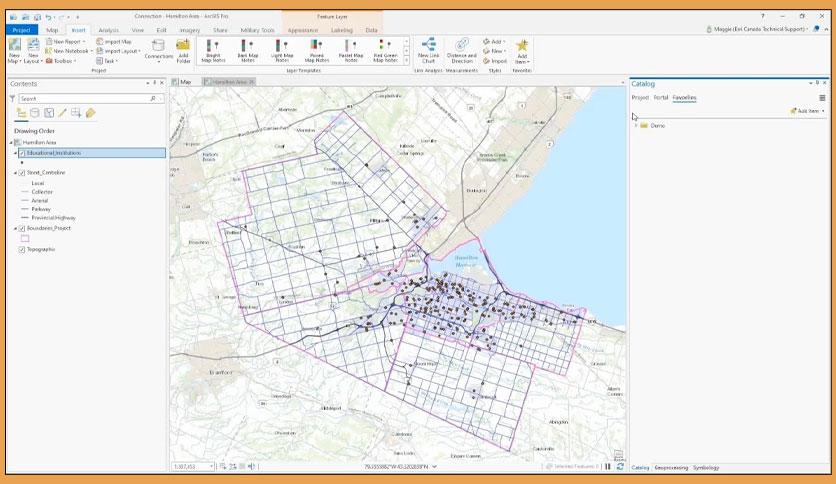The height and width of the screenshot is (484, 836).
Task: Collapse the Boundaries_Project layer legend
Action: click(x=15, y=228)
